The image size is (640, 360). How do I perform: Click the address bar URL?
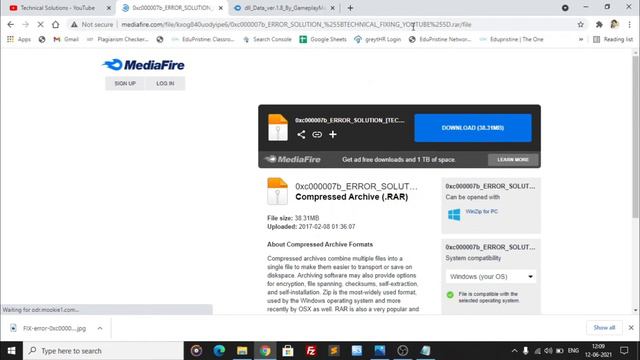click(x=296, y=24)
